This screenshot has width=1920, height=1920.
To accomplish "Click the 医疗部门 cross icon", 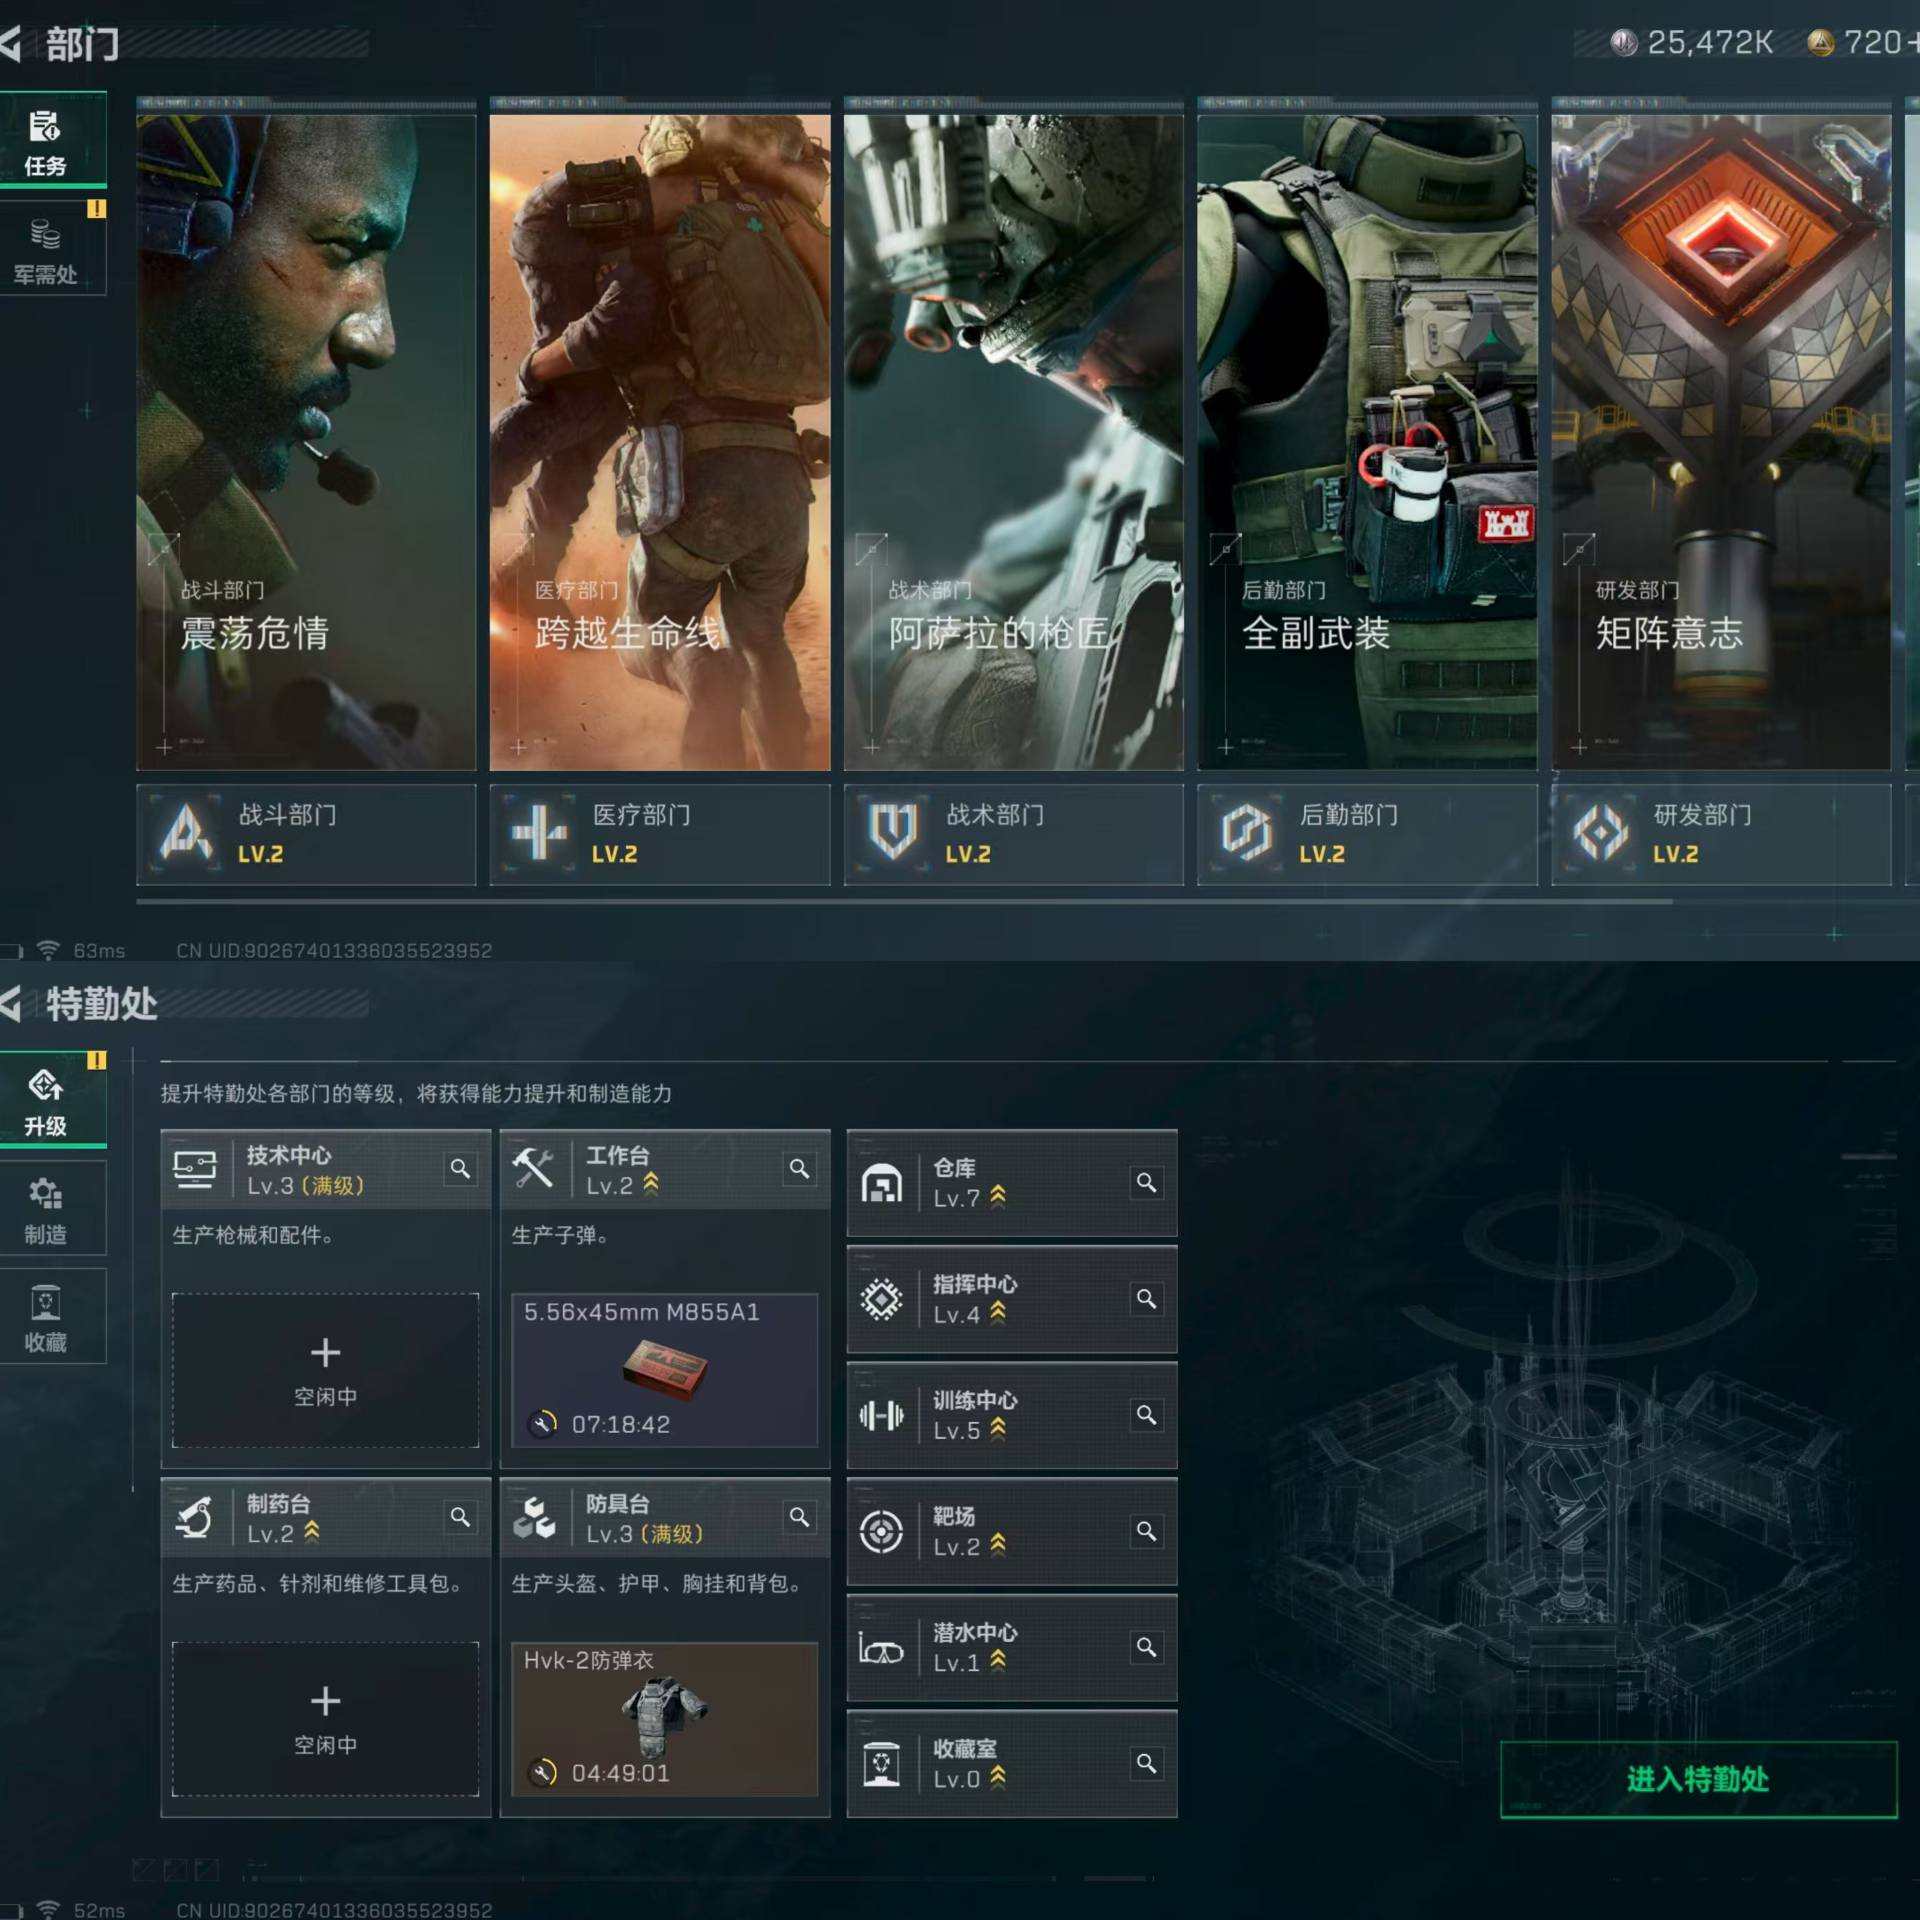I will tap(539, 832).
